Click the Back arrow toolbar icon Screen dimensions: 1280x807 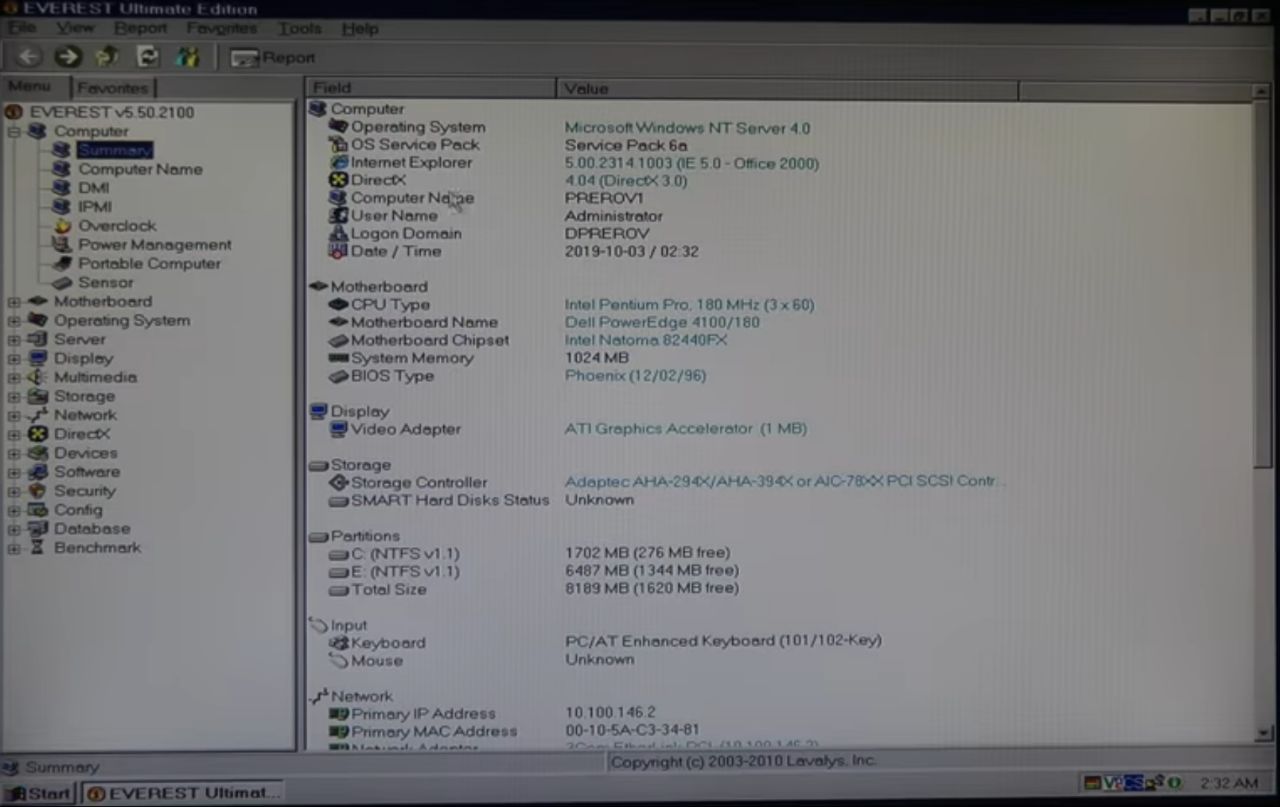(x=28, y=57)
